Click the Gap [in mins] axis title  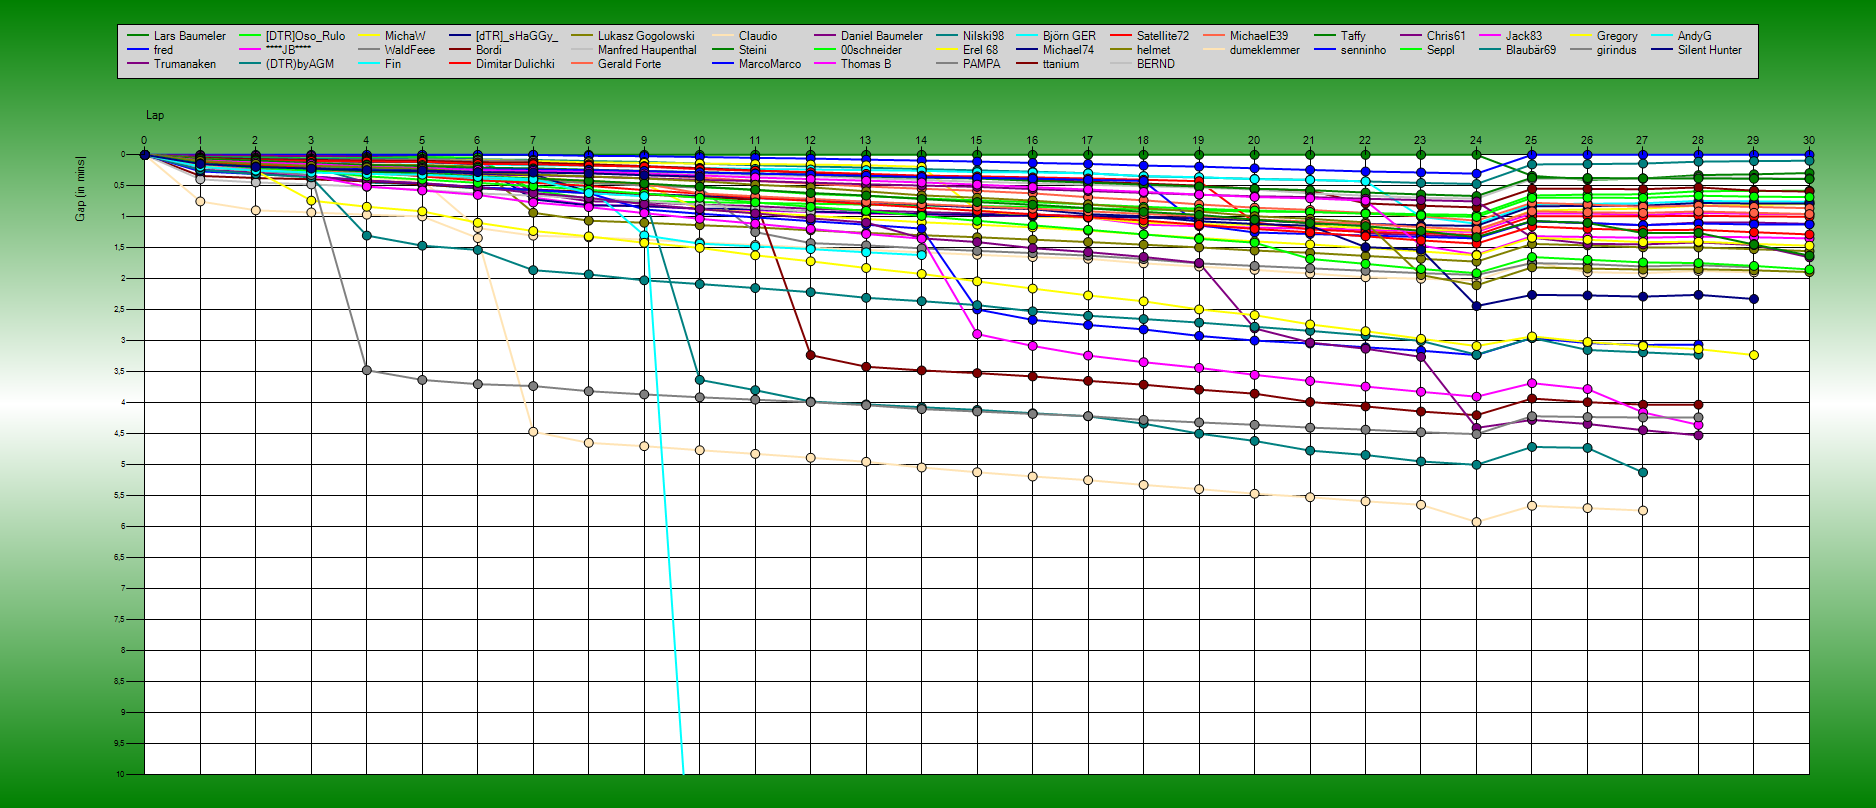[x=80, y=188]
